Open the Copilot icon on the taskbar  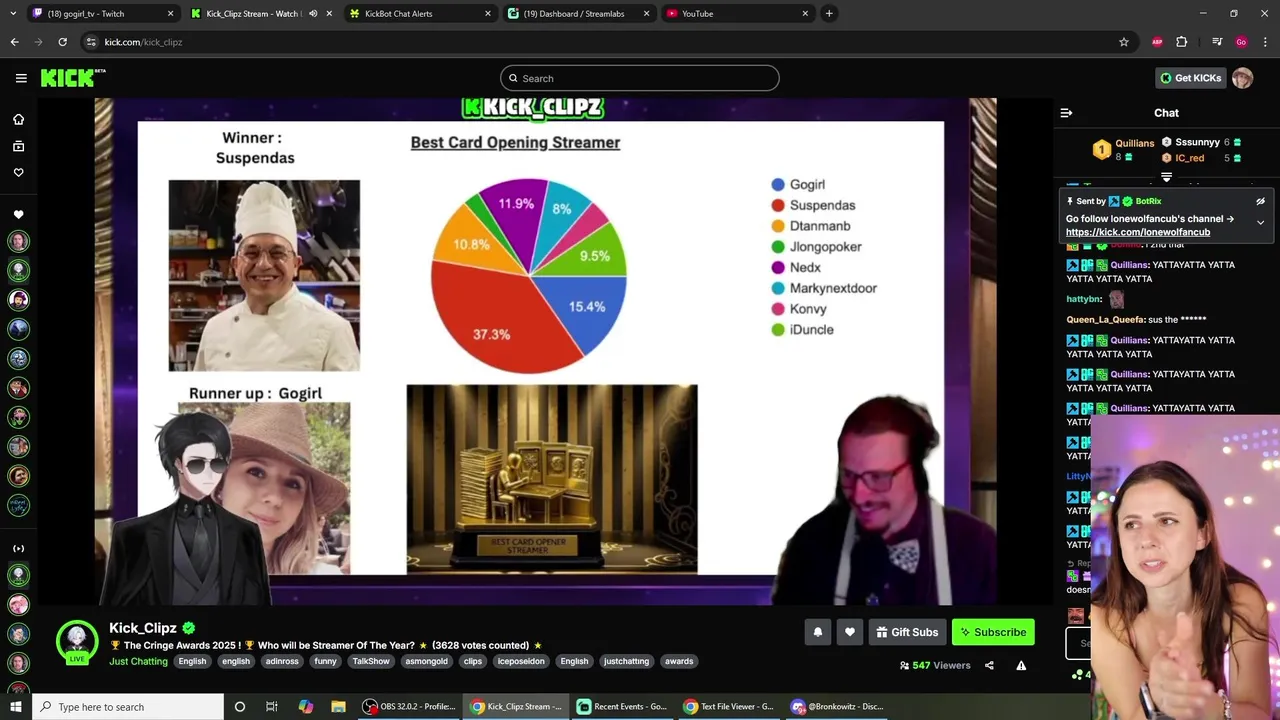click(305, 707)
